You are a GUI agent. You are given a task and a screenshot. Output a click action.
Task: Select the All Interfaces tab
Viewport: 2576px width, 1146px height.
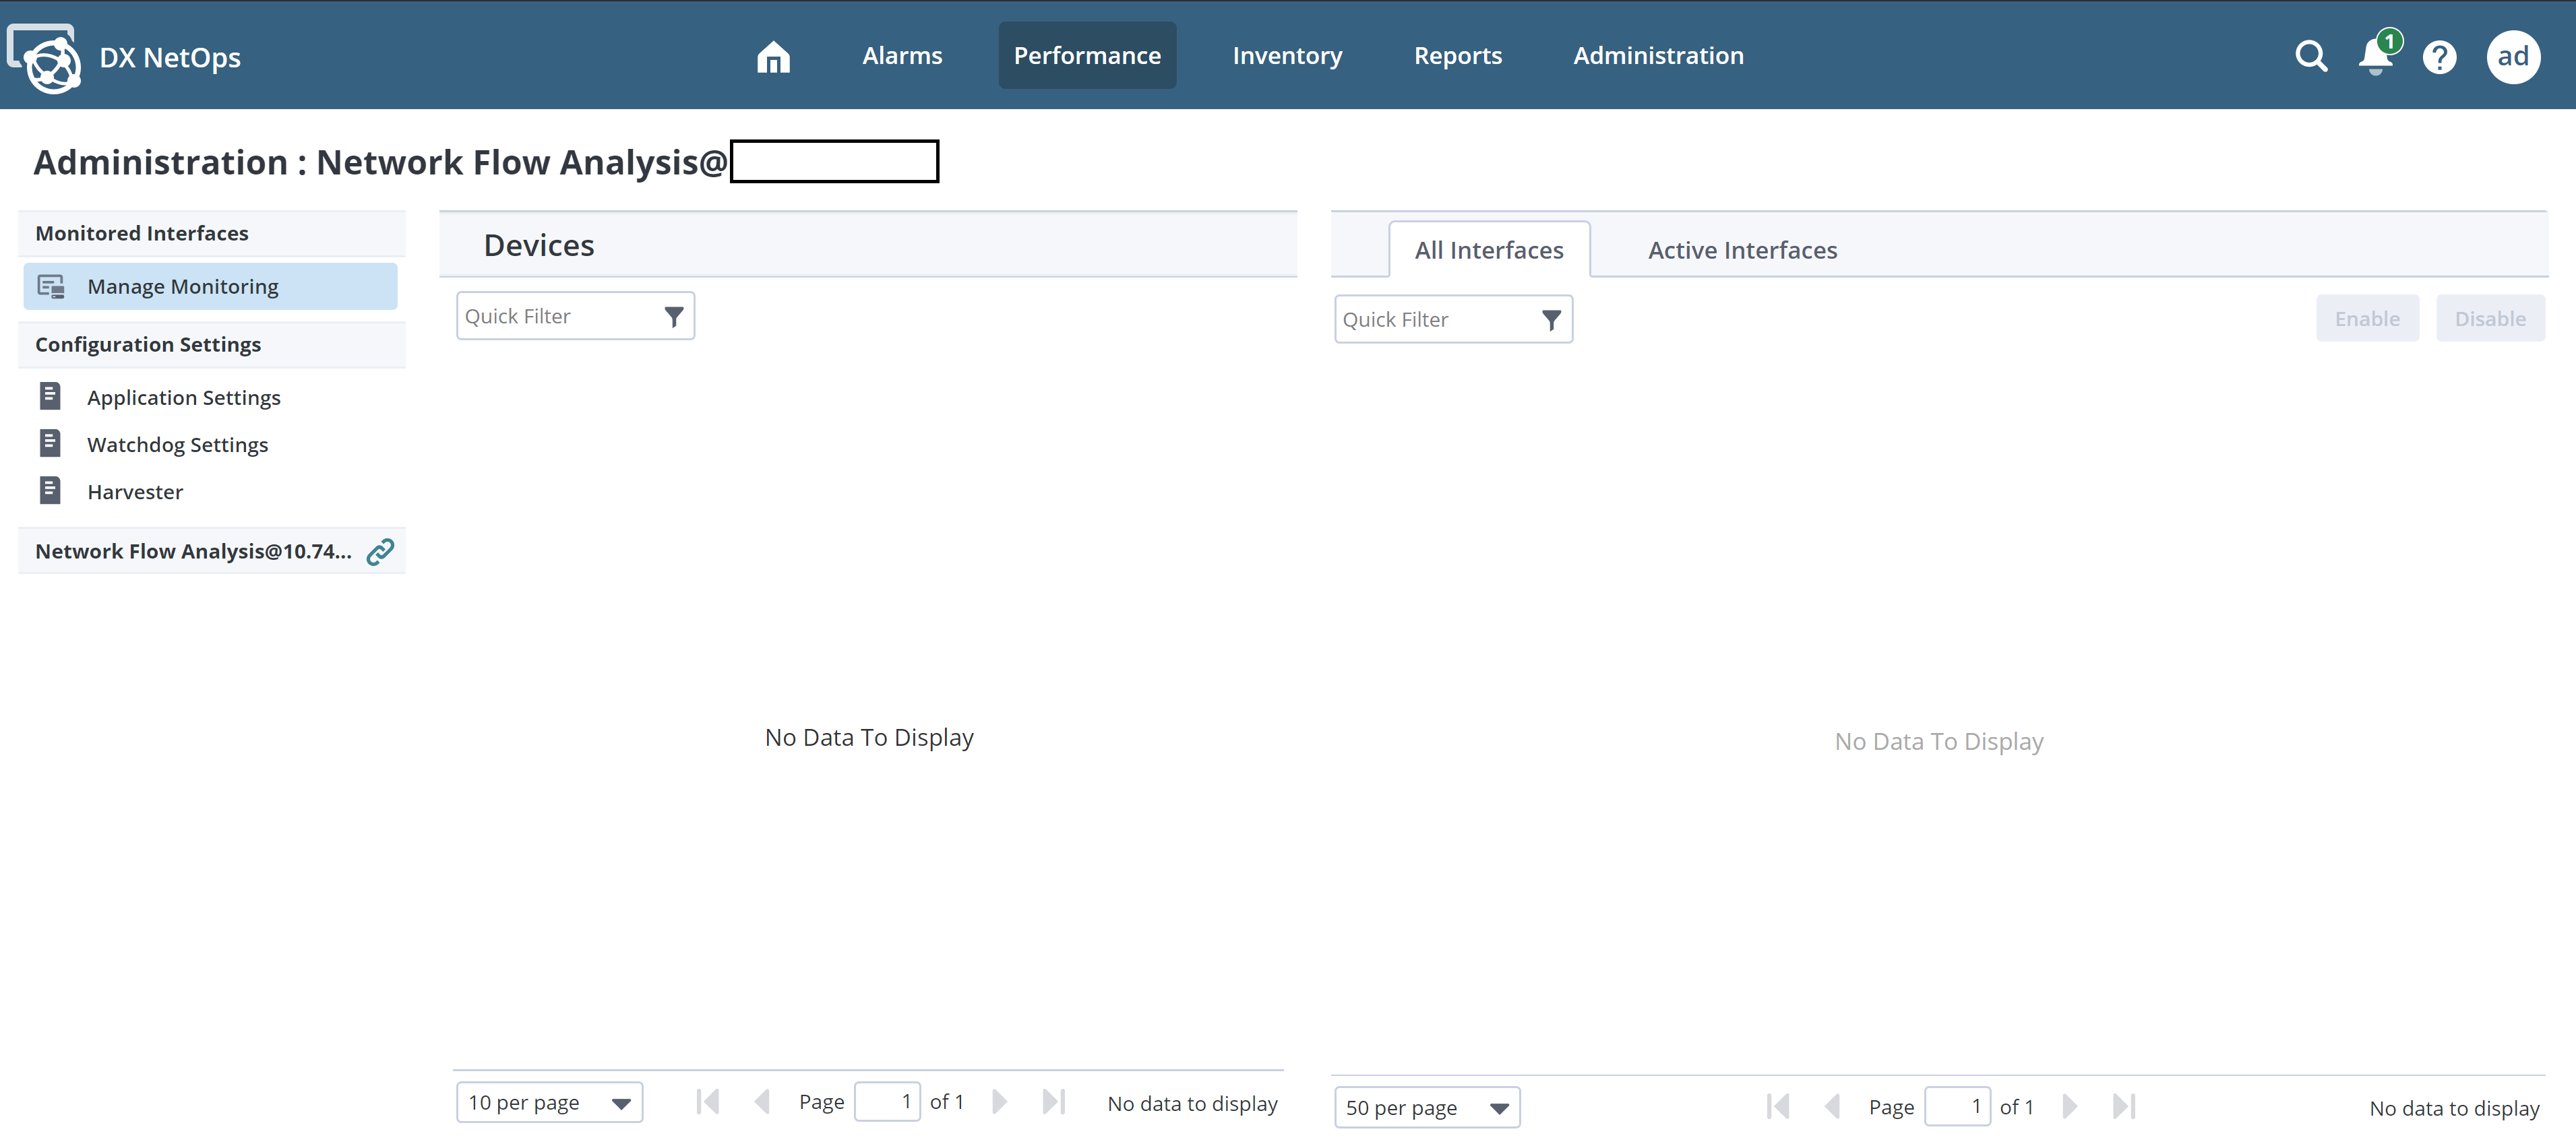1488,250
